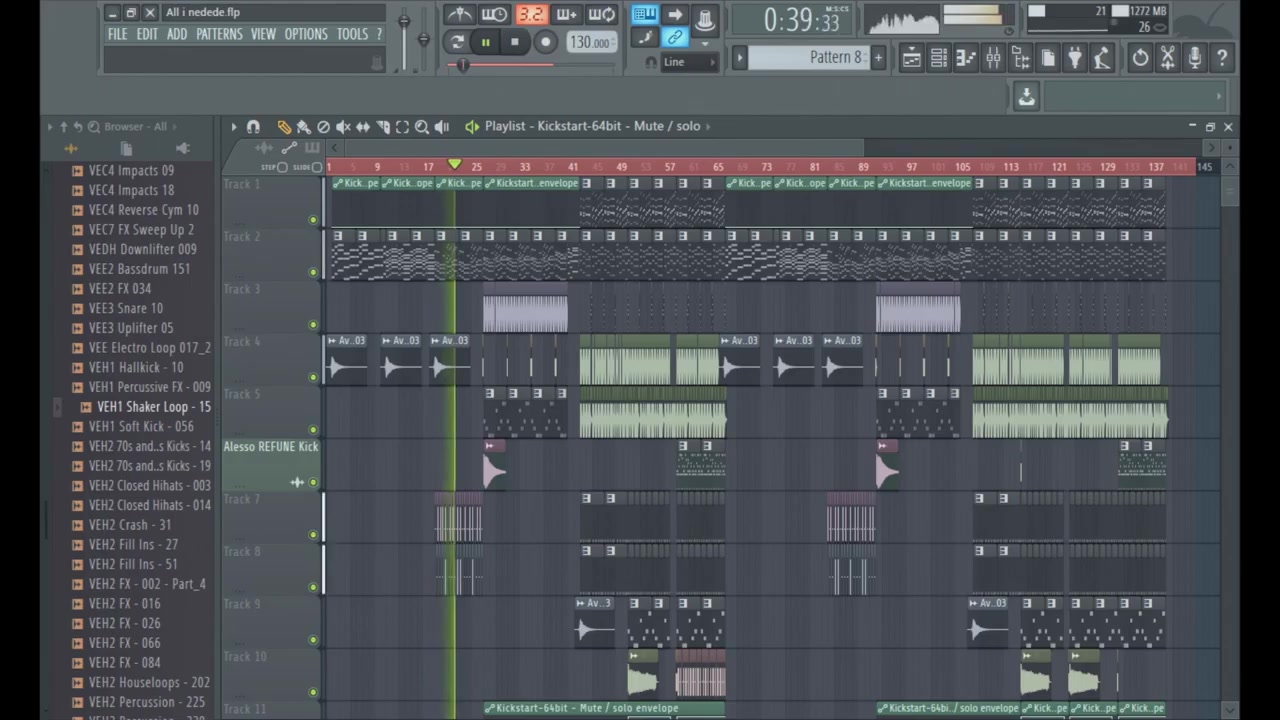Select the Zoom tool in Playlist
The image size is (1280, 720).
(x=422, y=127)
